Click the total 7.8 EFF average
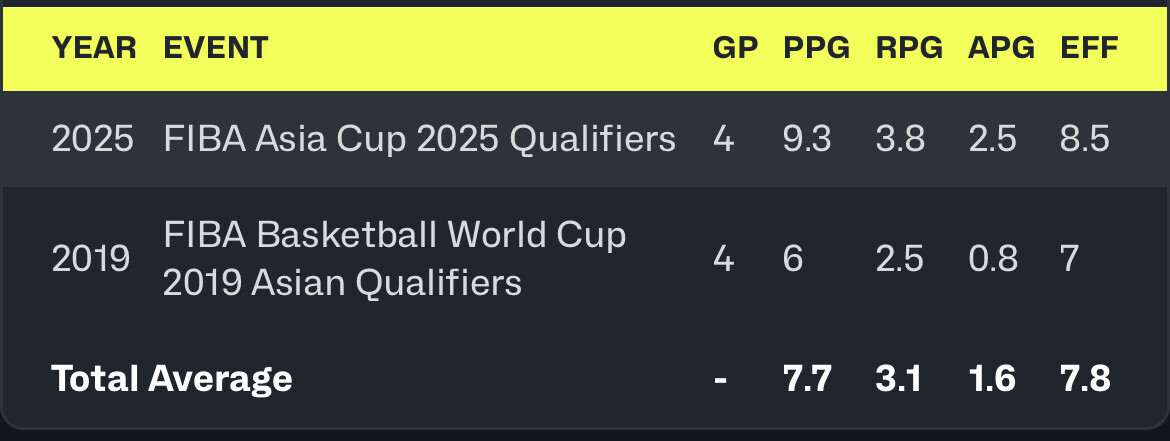This screenshot has height=441, width=1170. pyautogui.click(x=1085, y=379)
